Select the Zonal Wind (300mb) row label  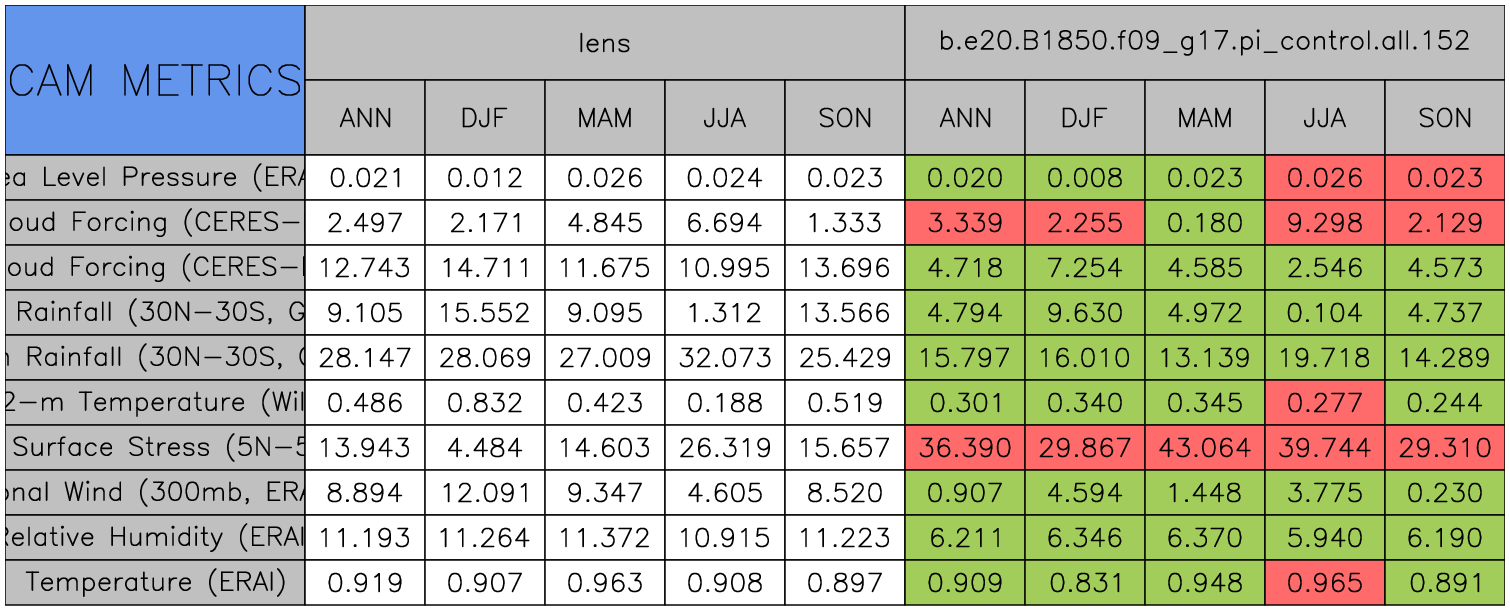[155, 492]
